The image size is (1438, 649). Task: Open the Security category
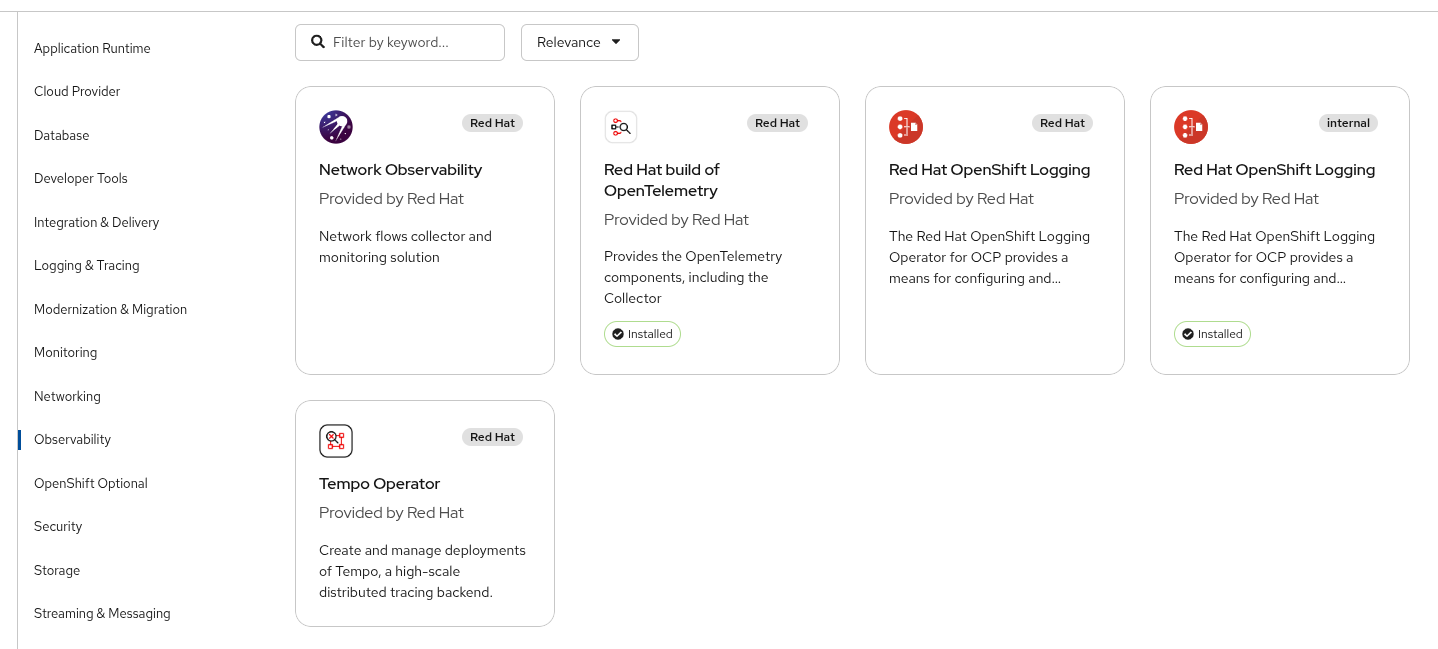click(x=58, y=526)
